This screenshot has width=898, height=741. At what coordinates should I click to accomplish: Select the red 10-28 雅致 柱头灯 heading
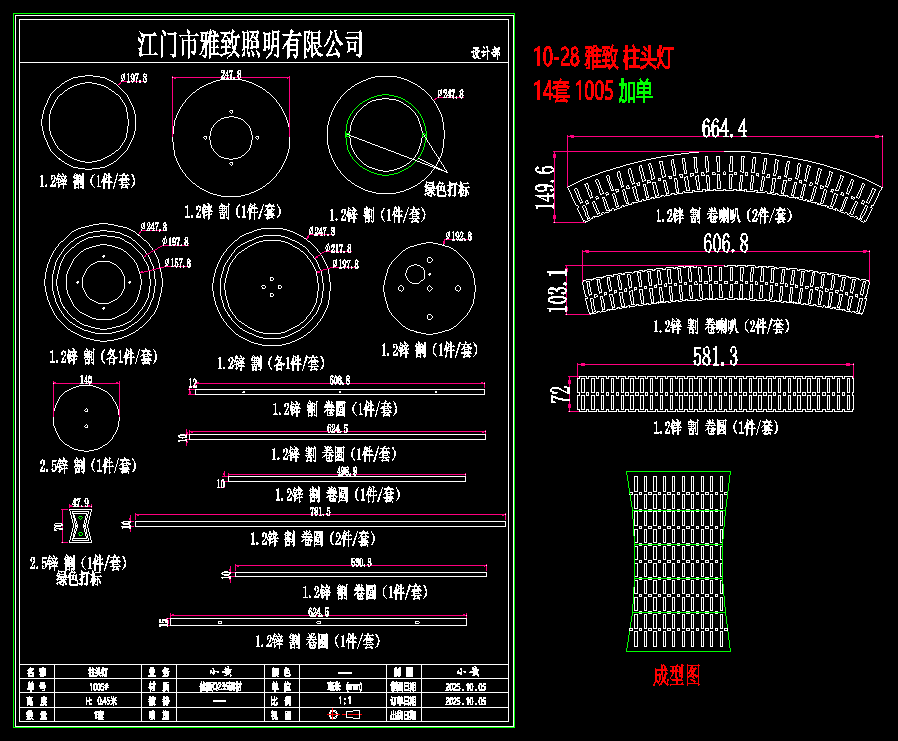coord(603,57)
